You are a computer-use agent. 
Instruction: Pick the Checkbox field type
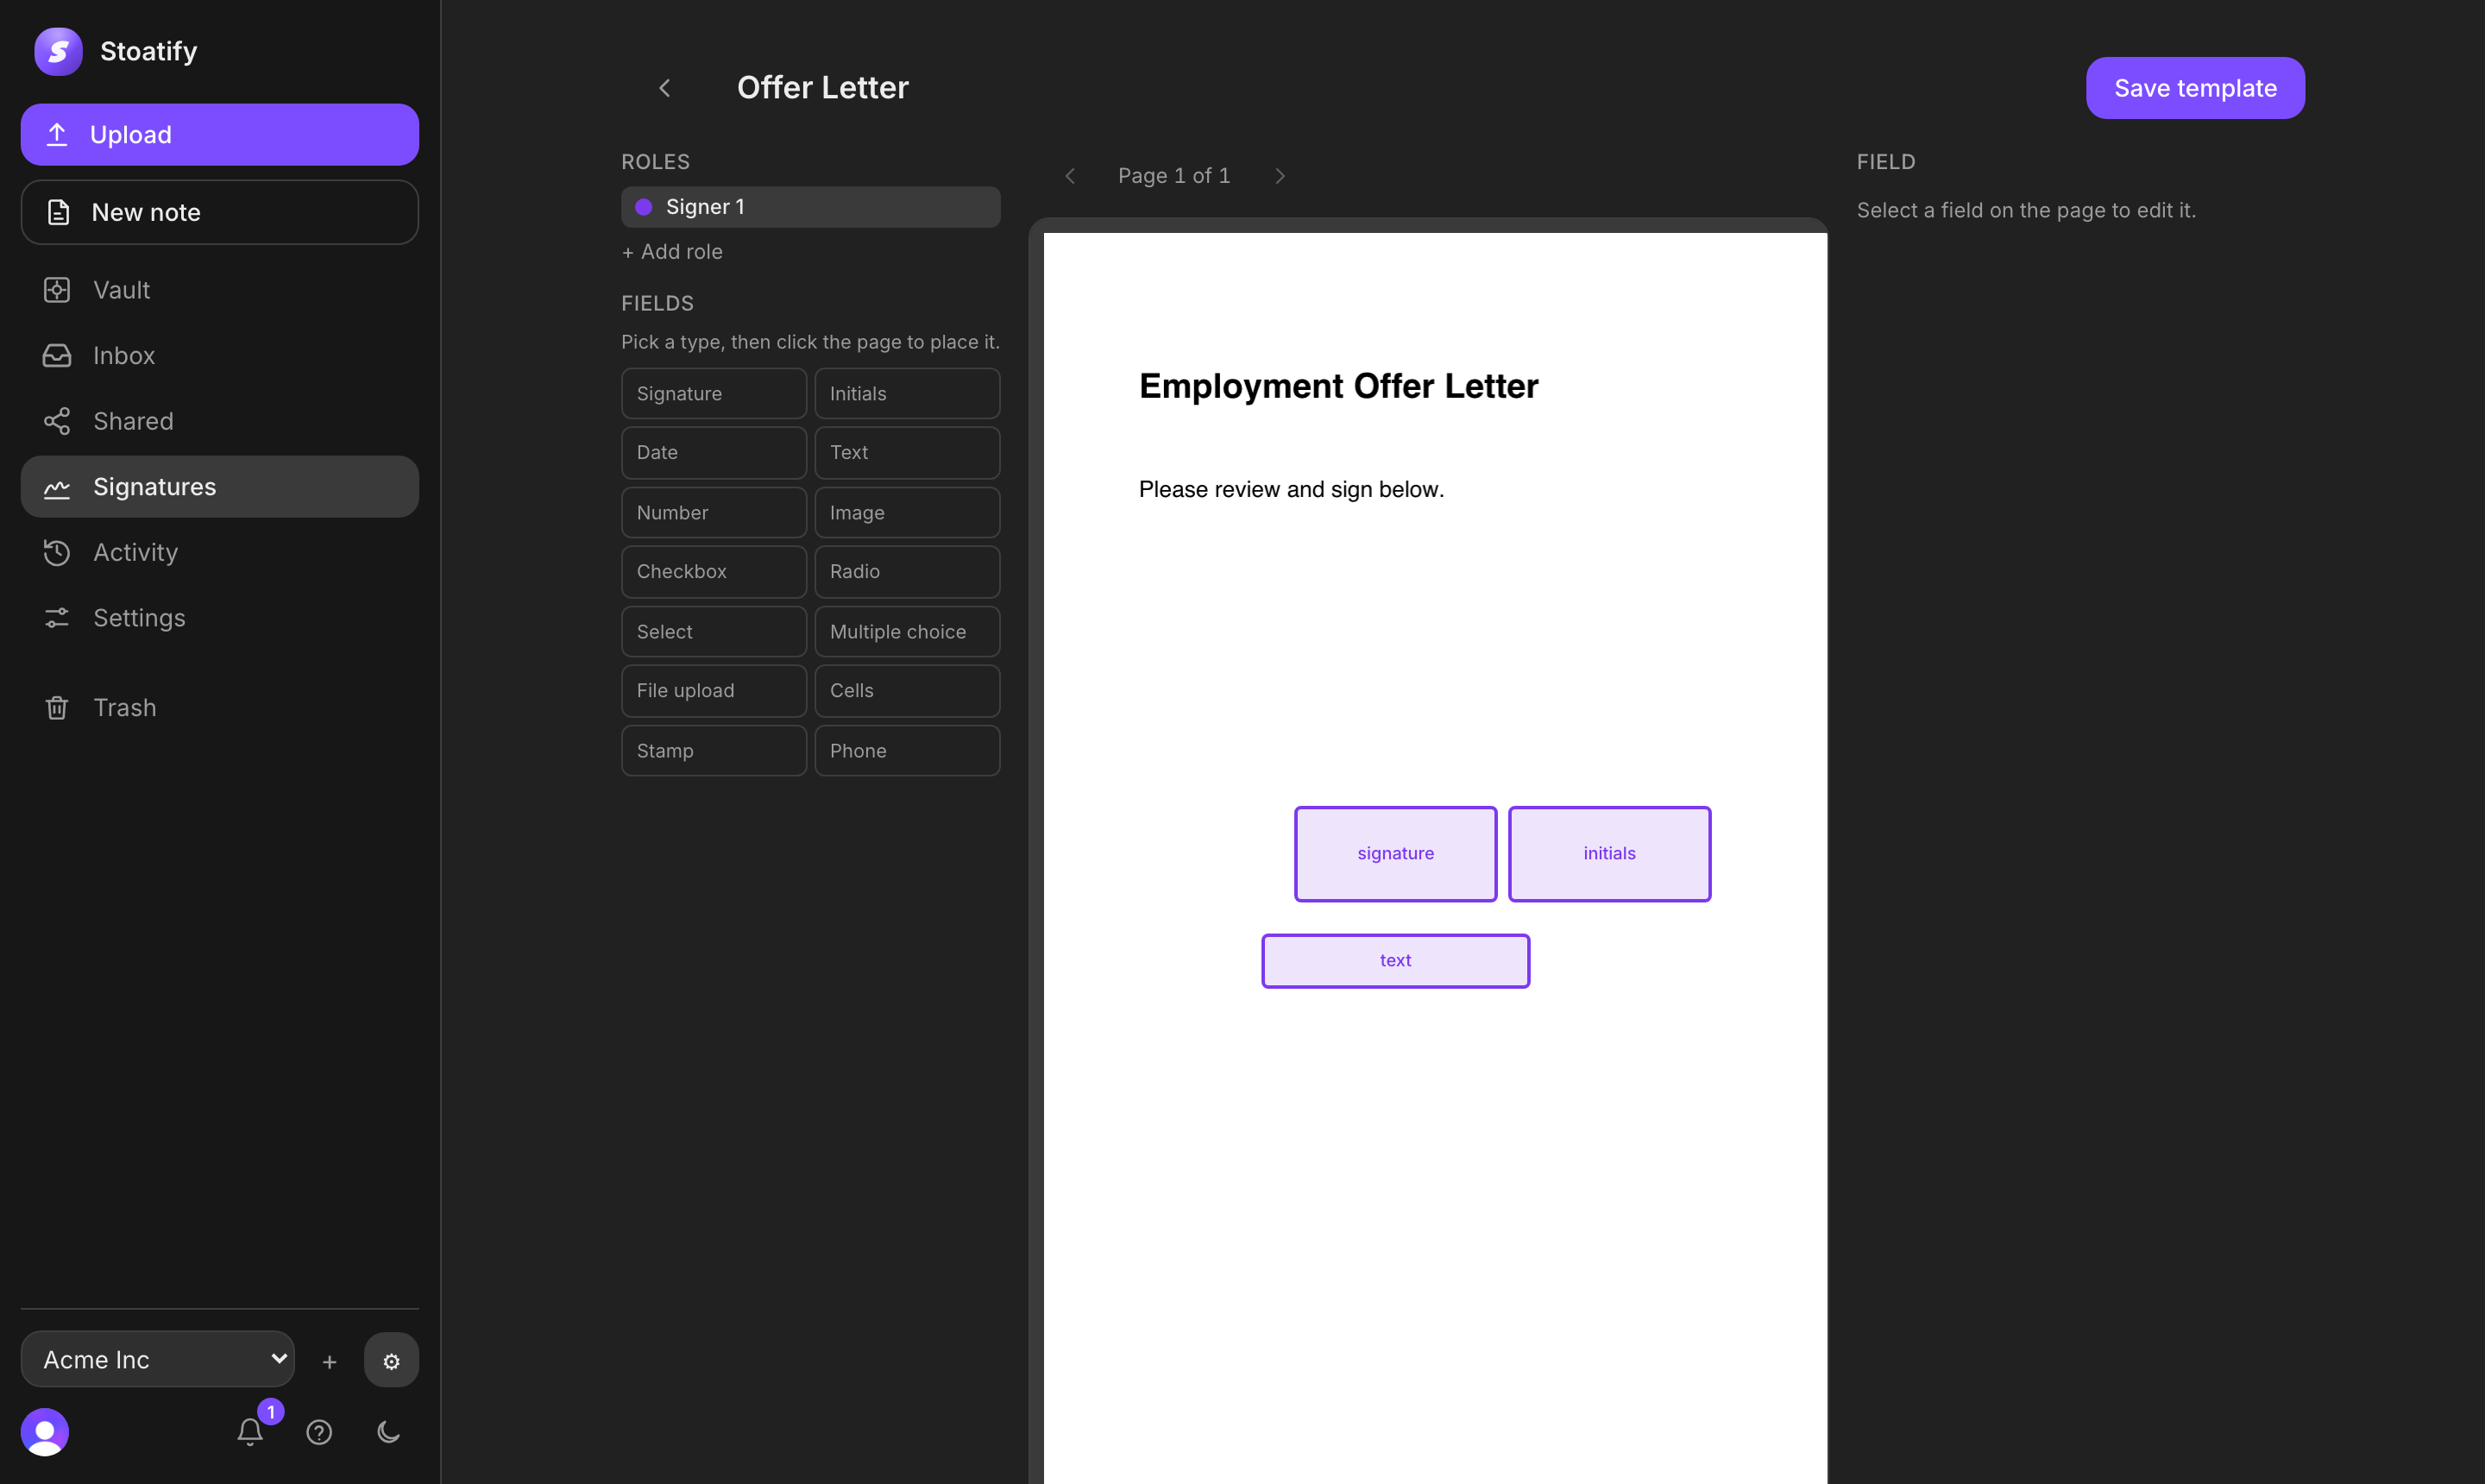pyautogui.click(x=714, y=571)
